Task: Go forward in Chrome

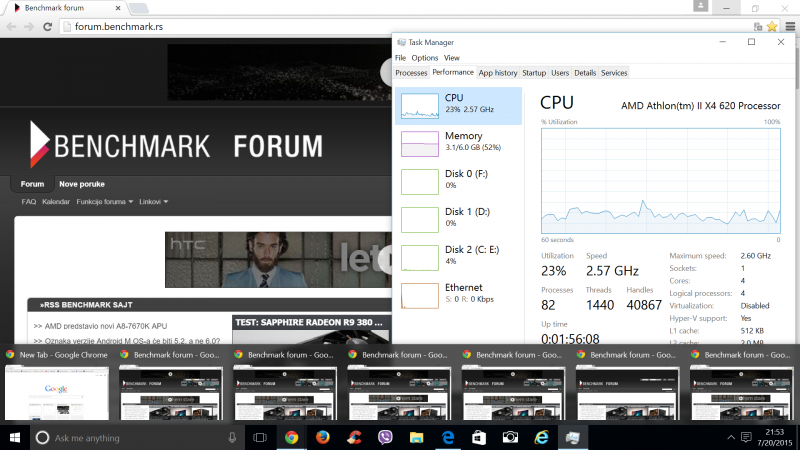Action: pos(29,27)
